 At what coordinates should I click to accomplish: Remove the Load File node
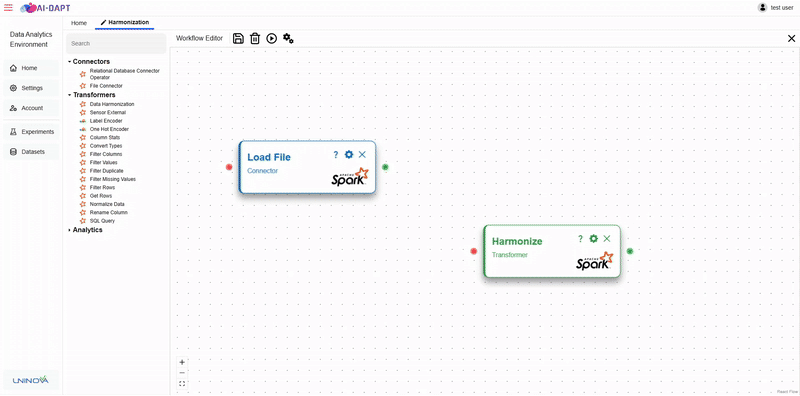[362, 155]
